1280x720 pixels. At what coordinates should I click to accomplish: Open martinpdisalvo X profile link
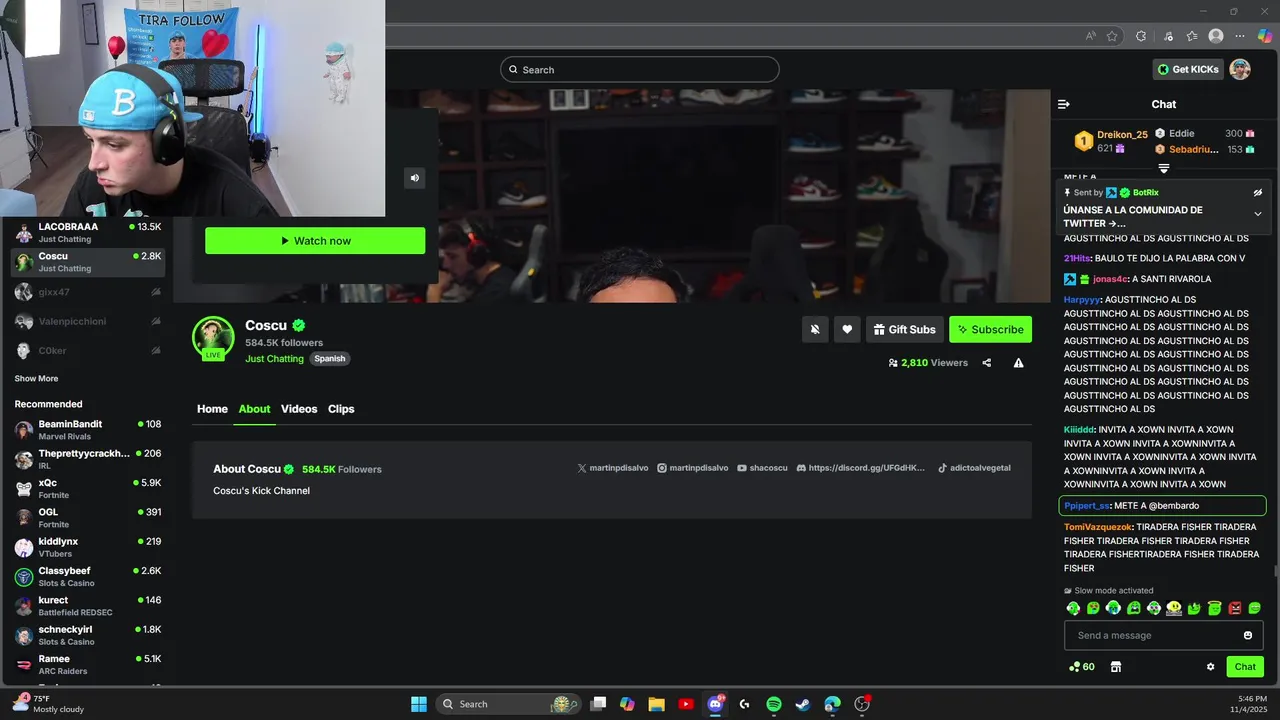(x=613, y=468)
